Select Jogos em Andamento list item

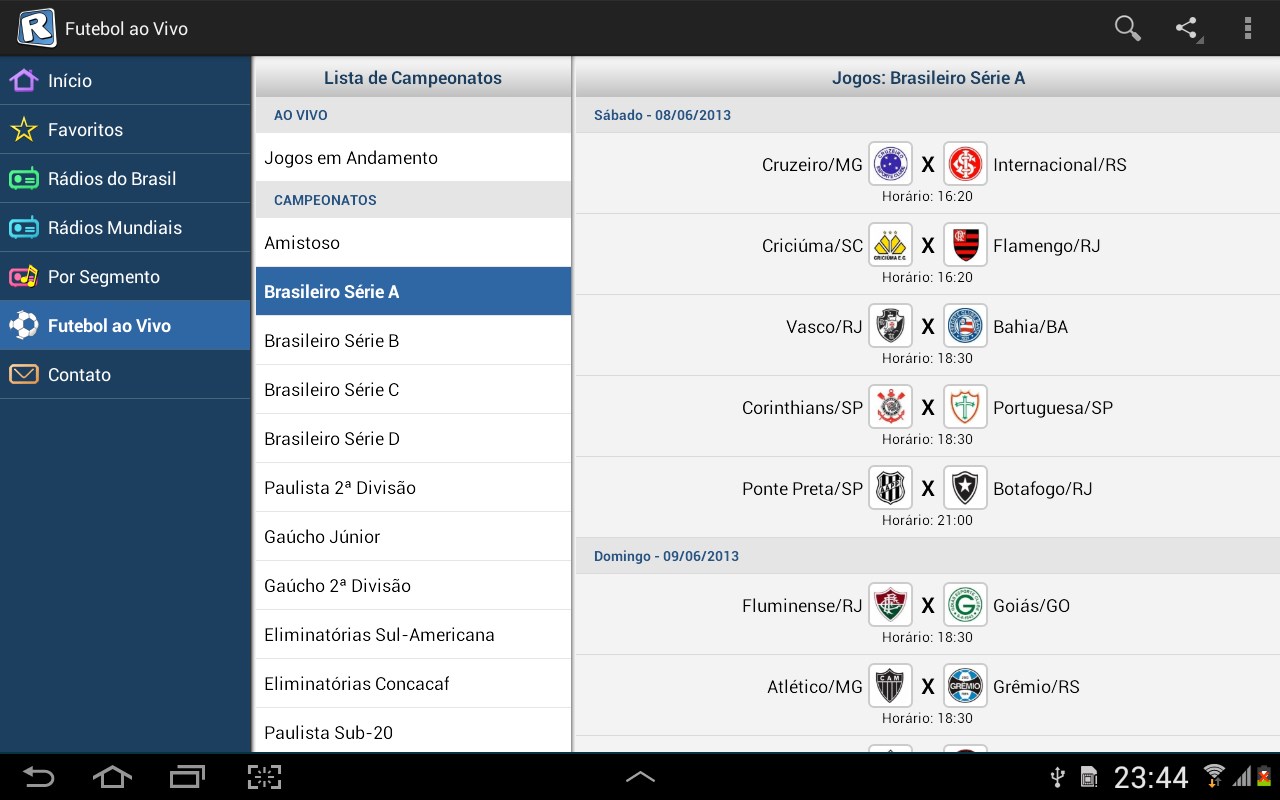click(x=413, y=158)
